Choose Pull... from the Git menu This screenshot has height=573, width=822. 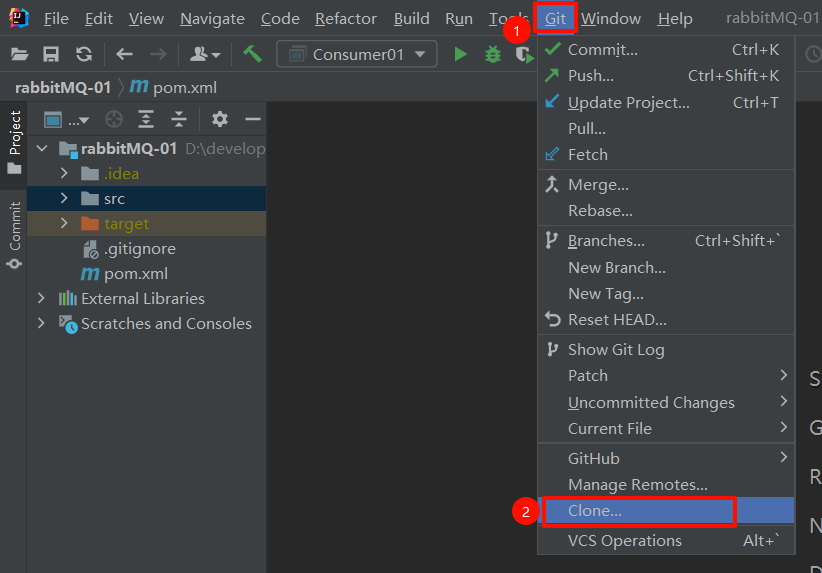pyautogui.click(x=666, y=128)
